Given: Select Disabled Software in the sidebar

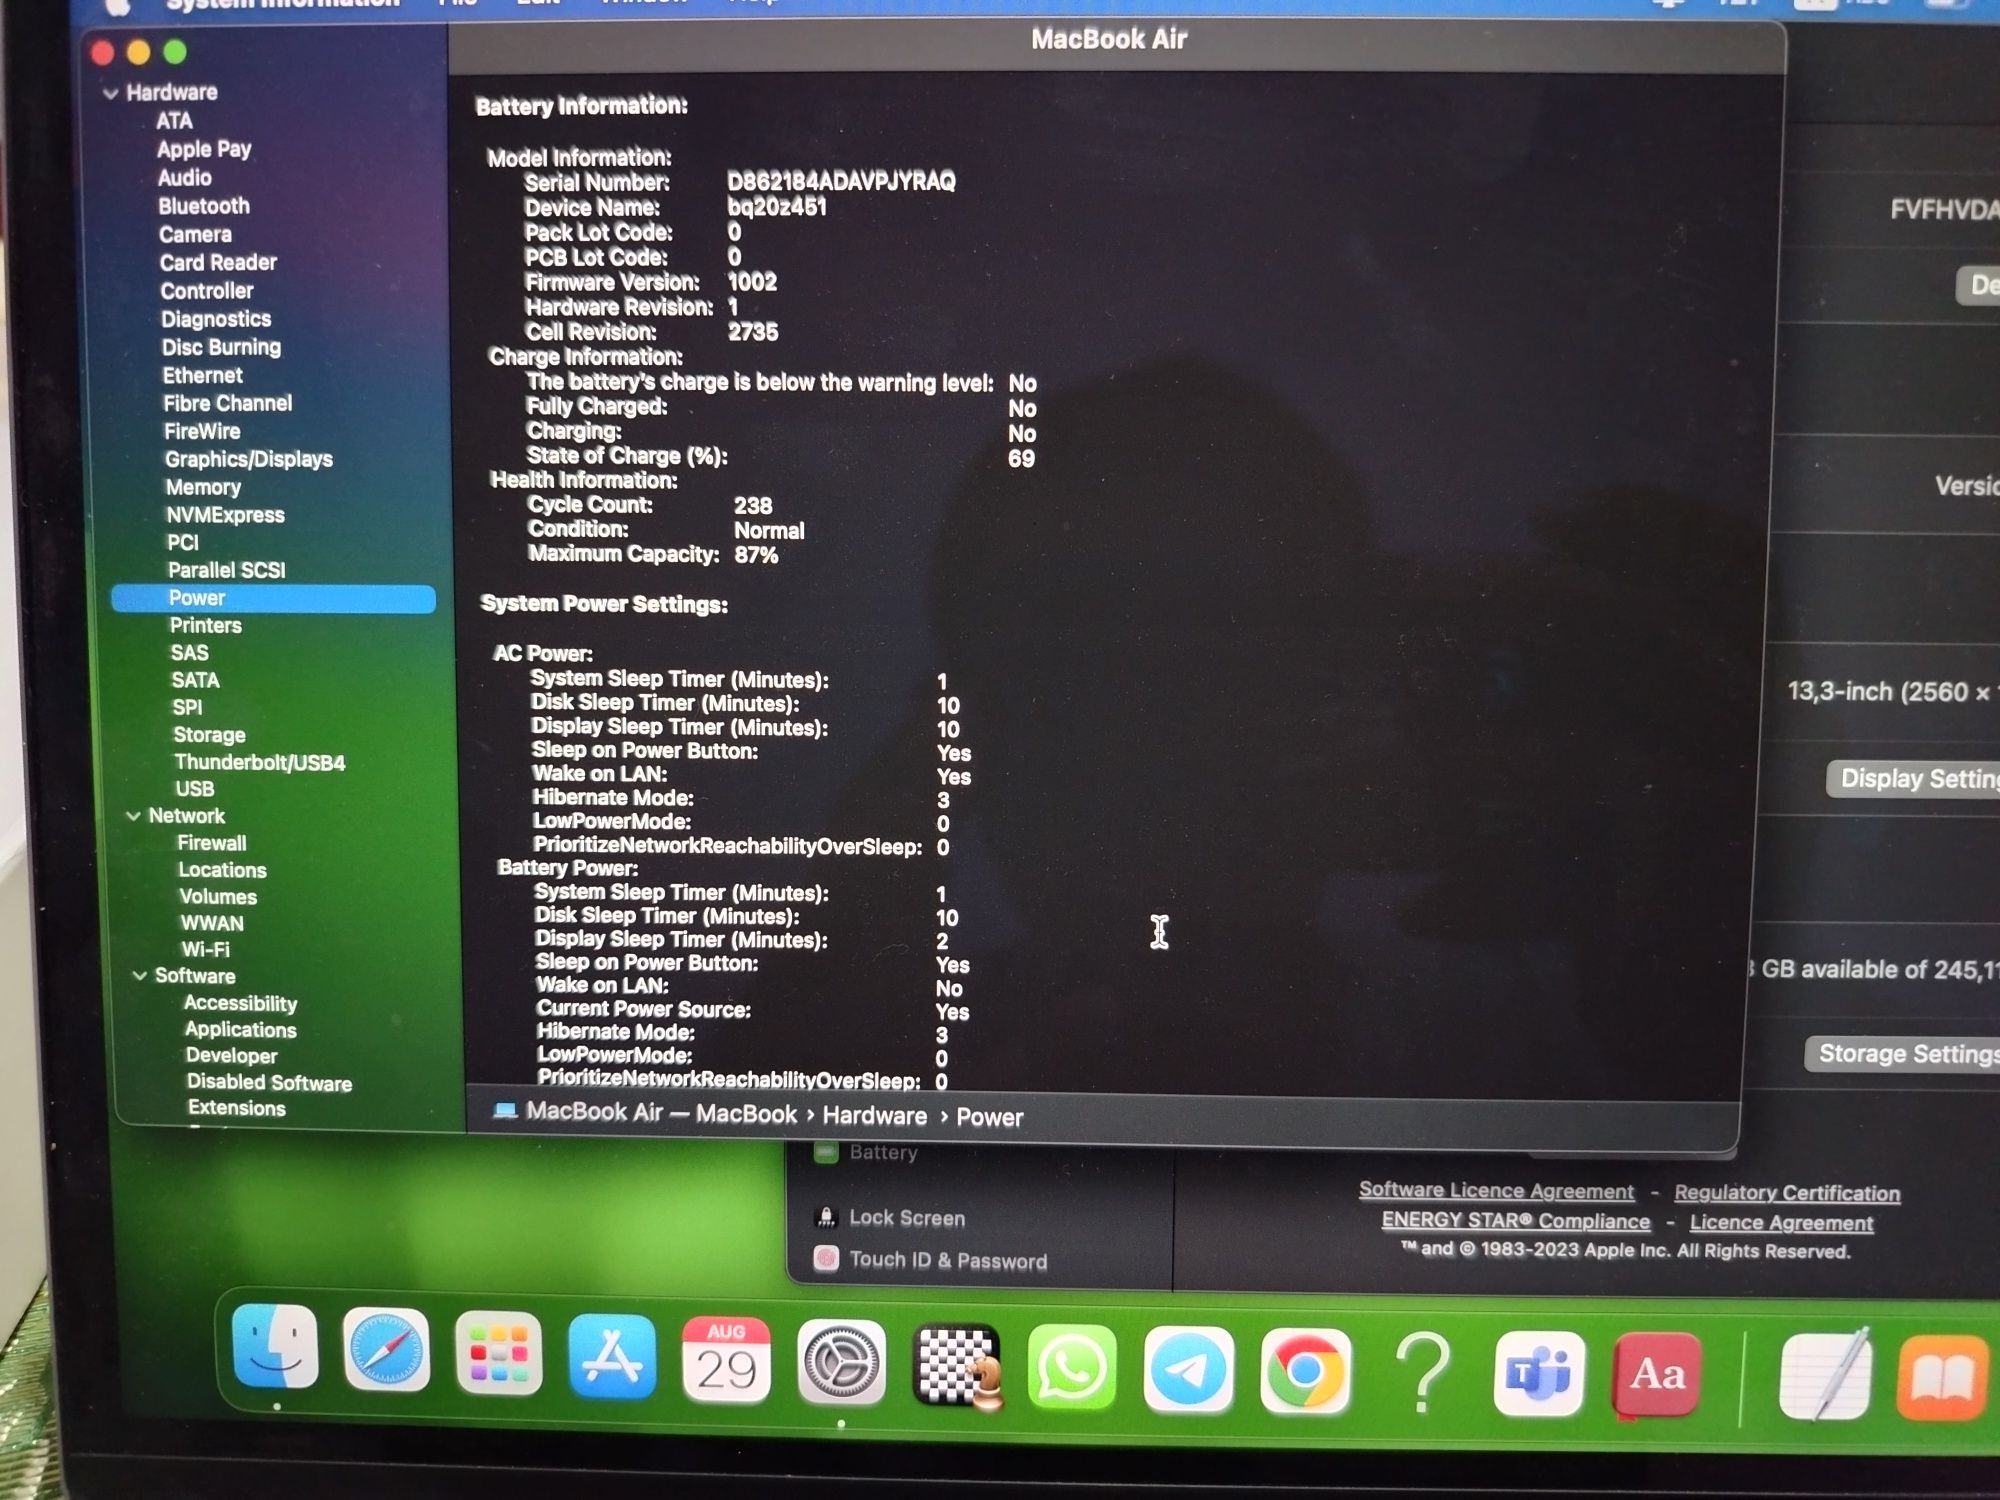Looking at the screenshot, I should [269, 1082].
